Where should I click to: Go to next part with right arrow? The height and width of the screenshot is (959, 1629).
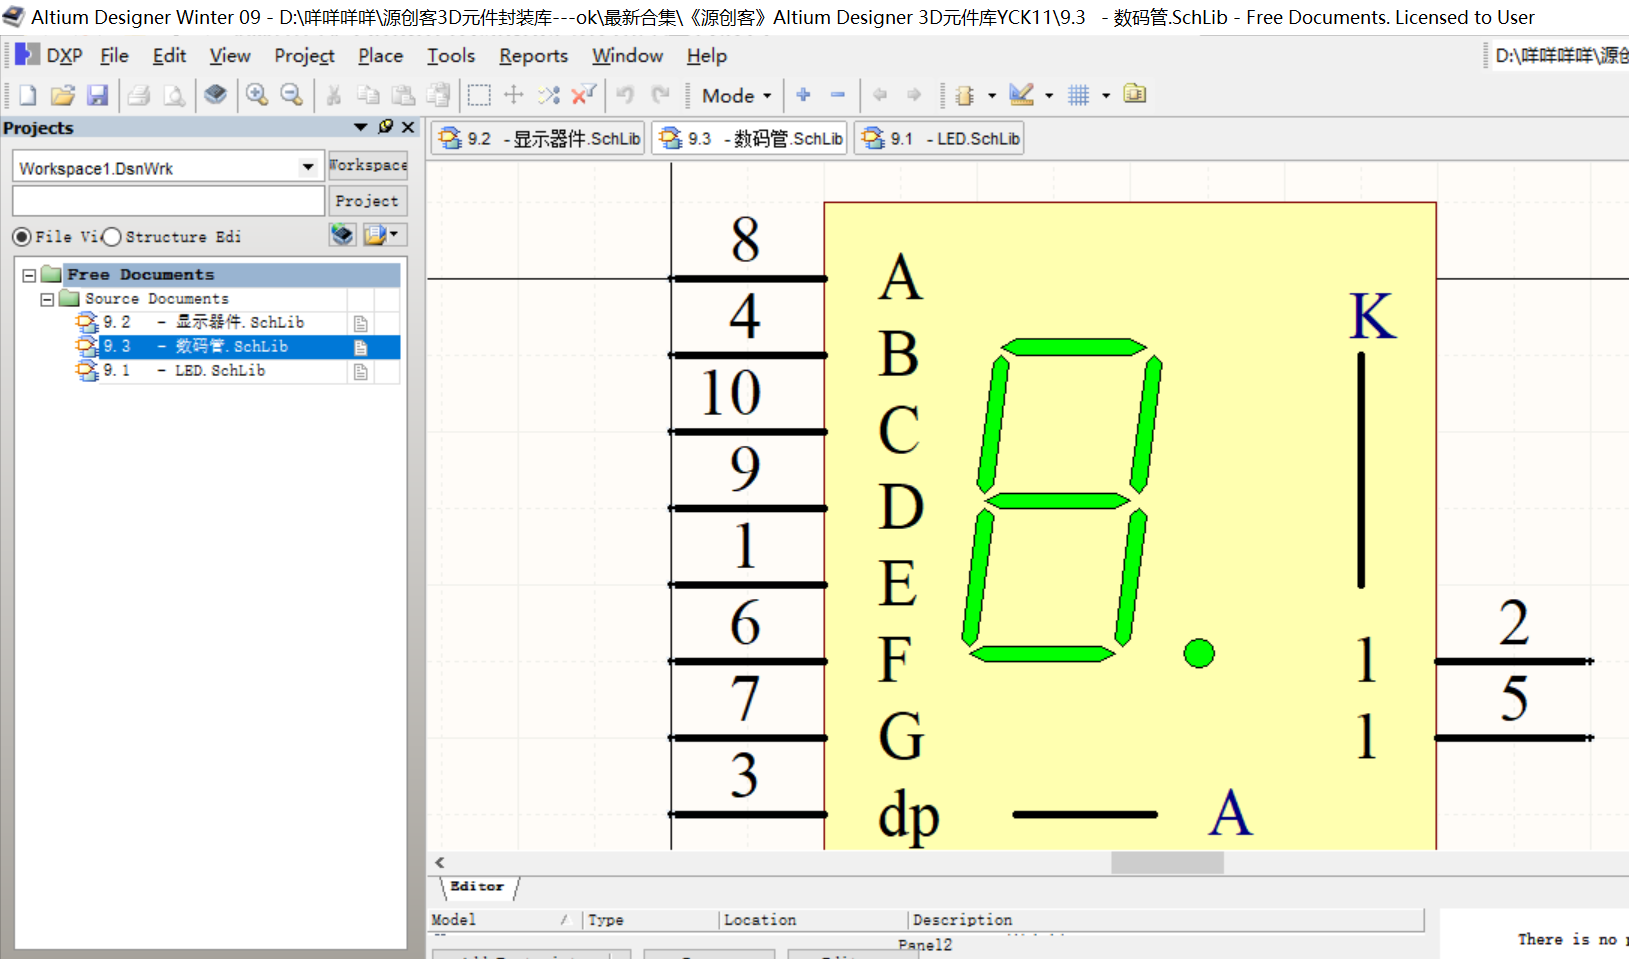tap(914, 95)
